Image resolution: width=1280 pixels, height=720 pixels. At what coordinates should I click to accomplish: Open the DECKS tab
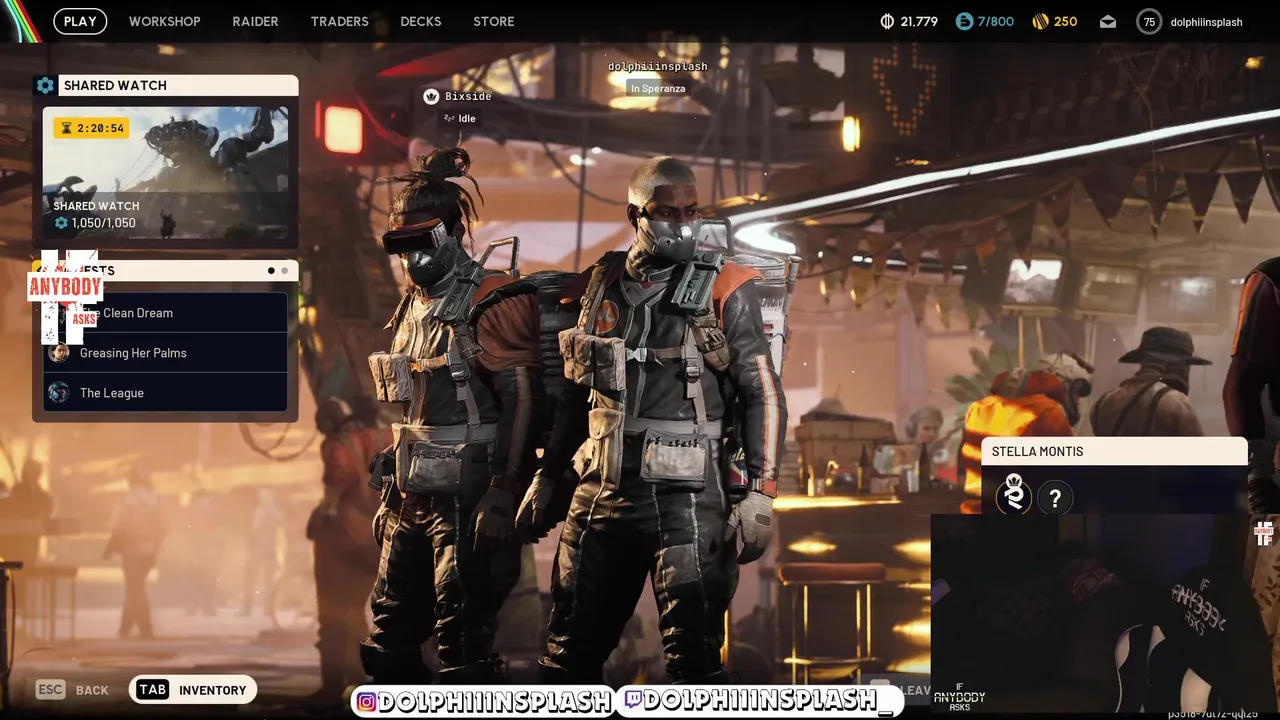[x=420, y=21]
